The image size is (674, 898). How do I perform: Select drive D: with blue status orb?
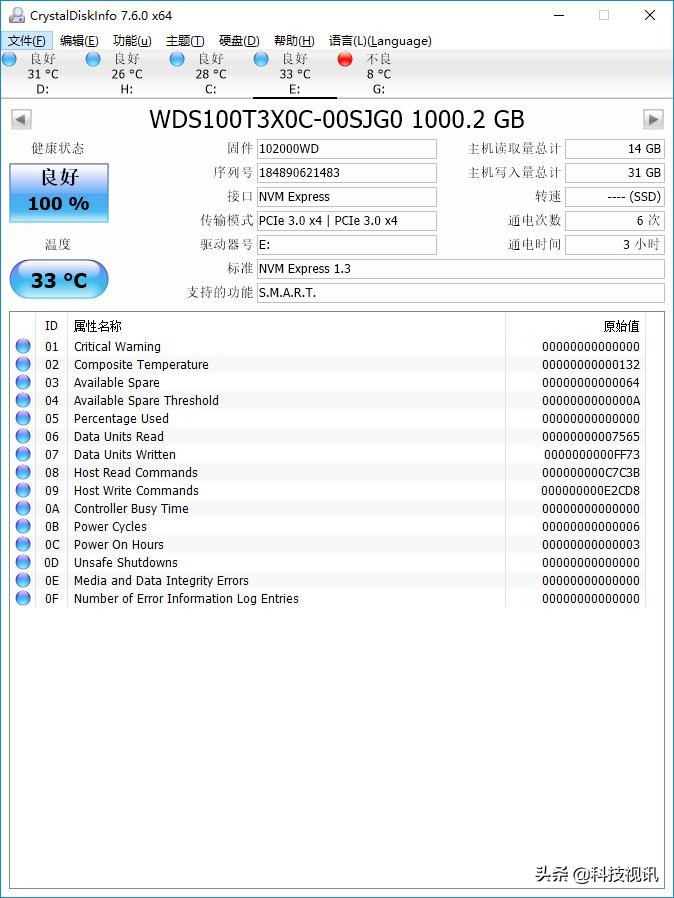(9, 59)
